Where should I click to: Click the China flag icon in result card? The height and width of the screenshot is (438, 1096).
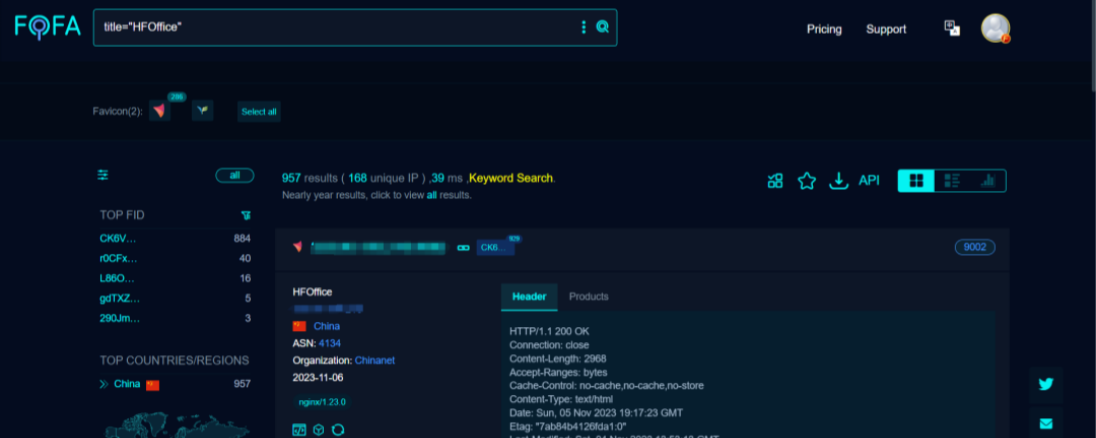299,326
